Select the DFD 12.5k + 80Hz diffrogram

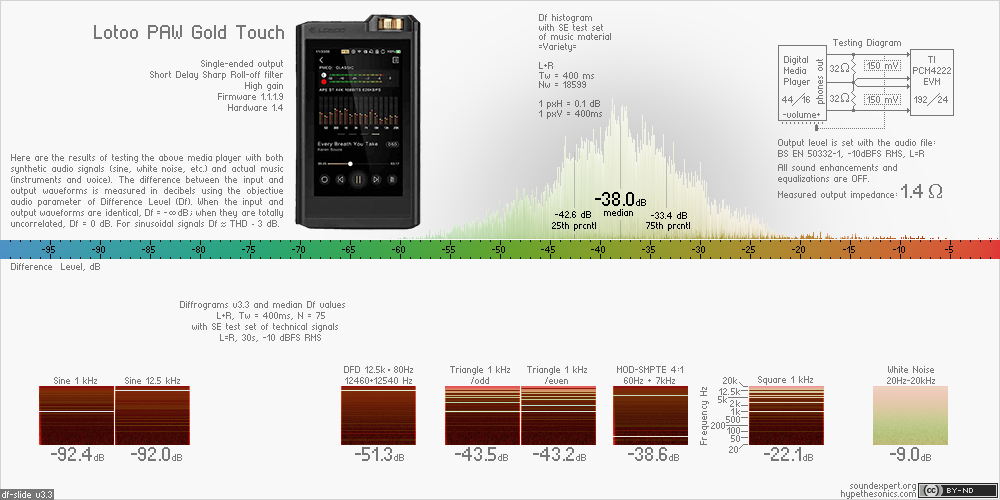[378, 415]
